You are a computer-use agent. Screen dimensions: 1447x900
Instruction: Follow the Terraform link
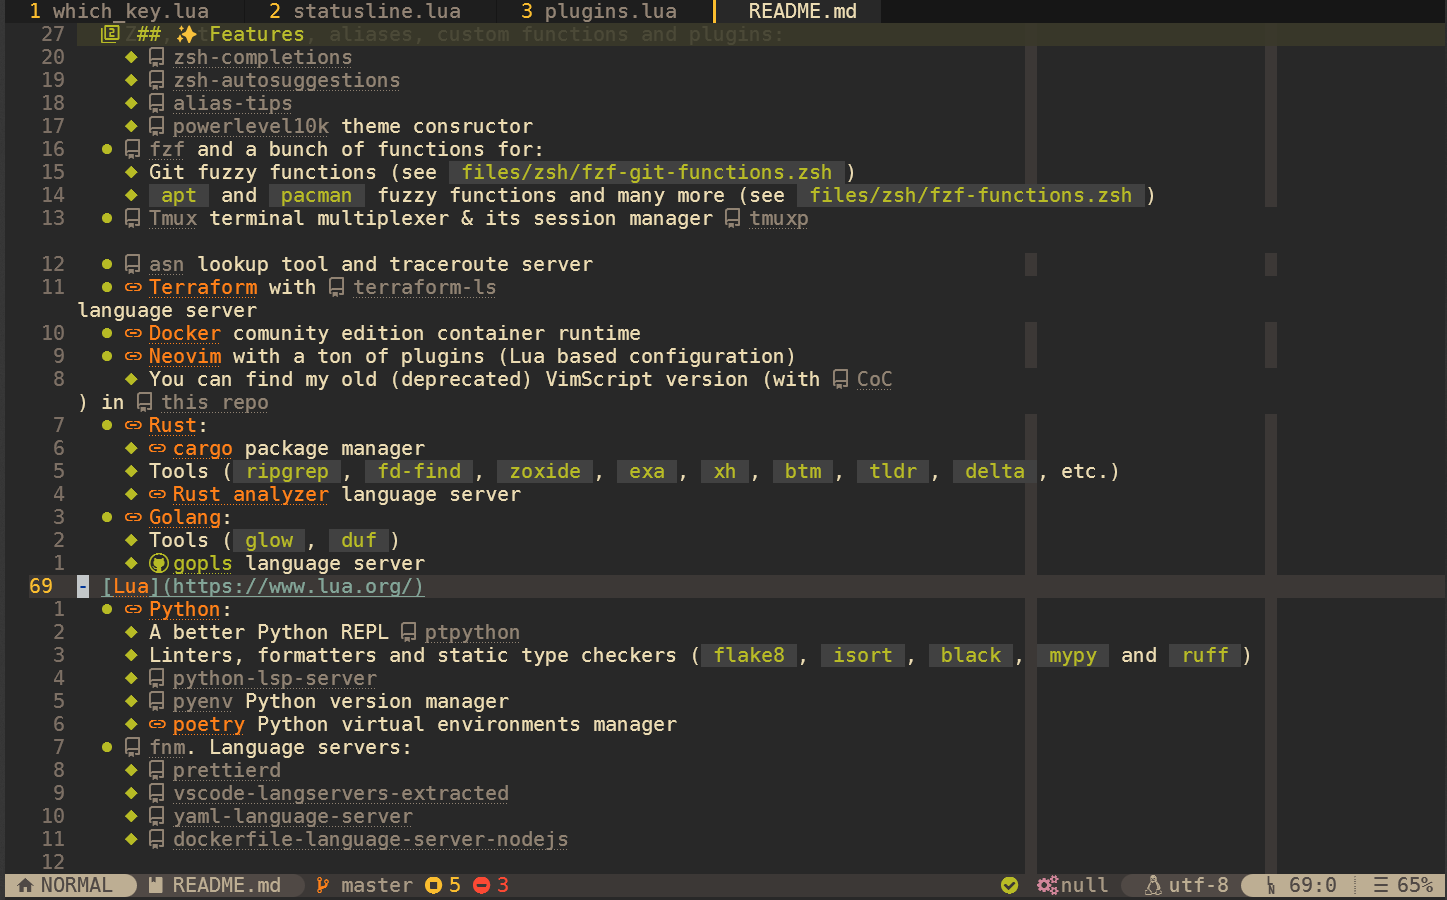click(x=203, y=287)
